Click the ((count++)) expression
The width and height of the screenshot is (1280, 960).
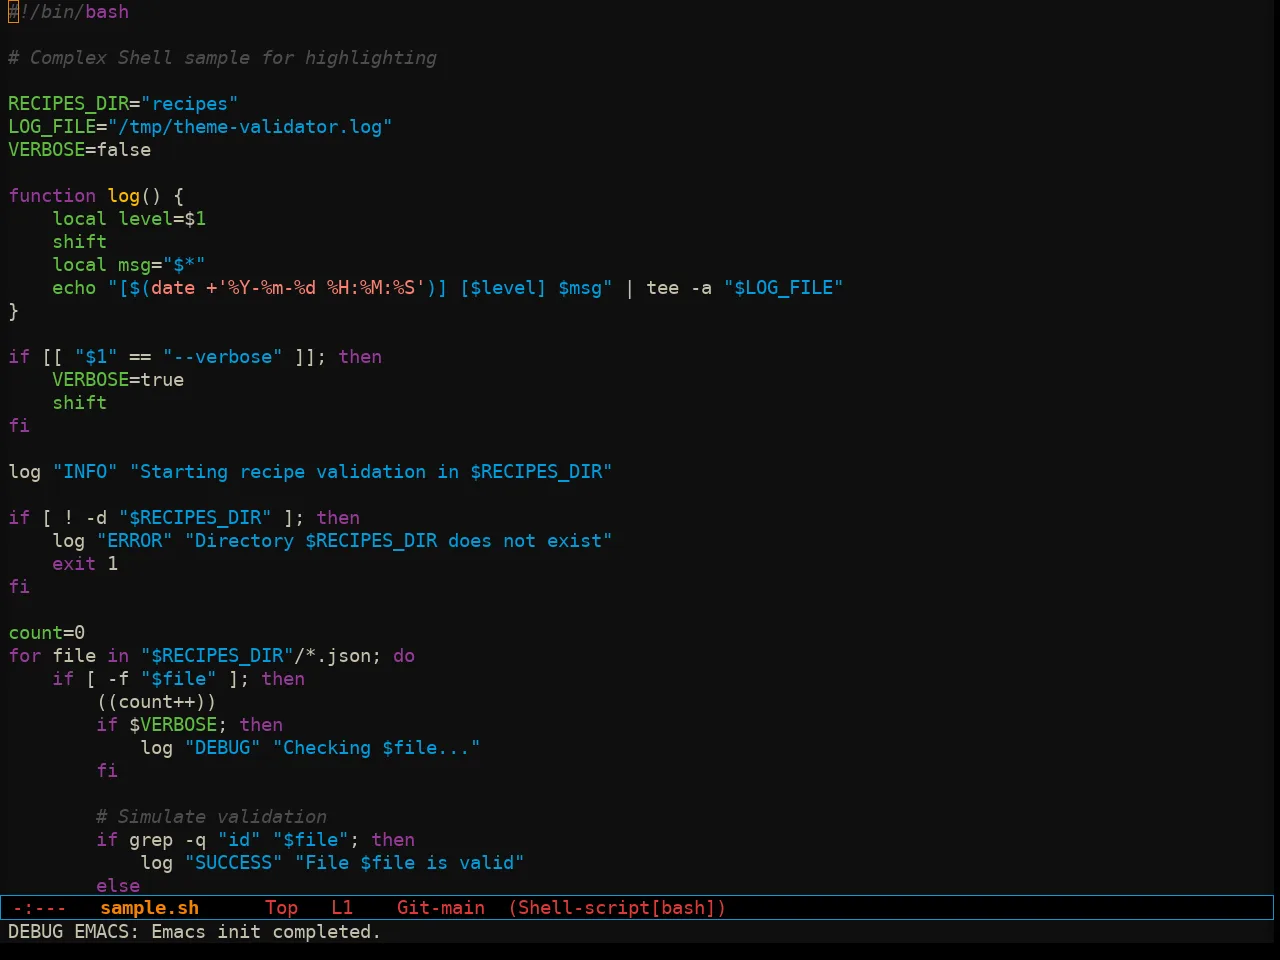click(x=156, y=702)
